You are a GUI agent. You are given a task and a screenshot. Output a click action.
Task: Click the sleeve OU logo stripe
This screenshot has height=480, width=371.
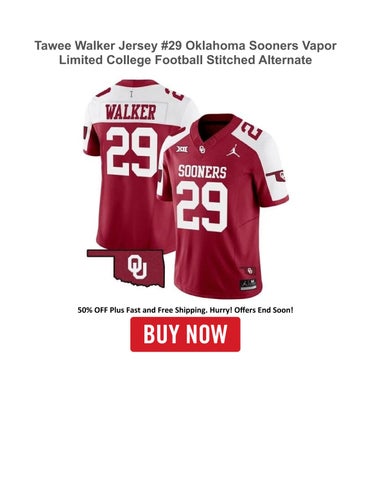tap(277, 176)
